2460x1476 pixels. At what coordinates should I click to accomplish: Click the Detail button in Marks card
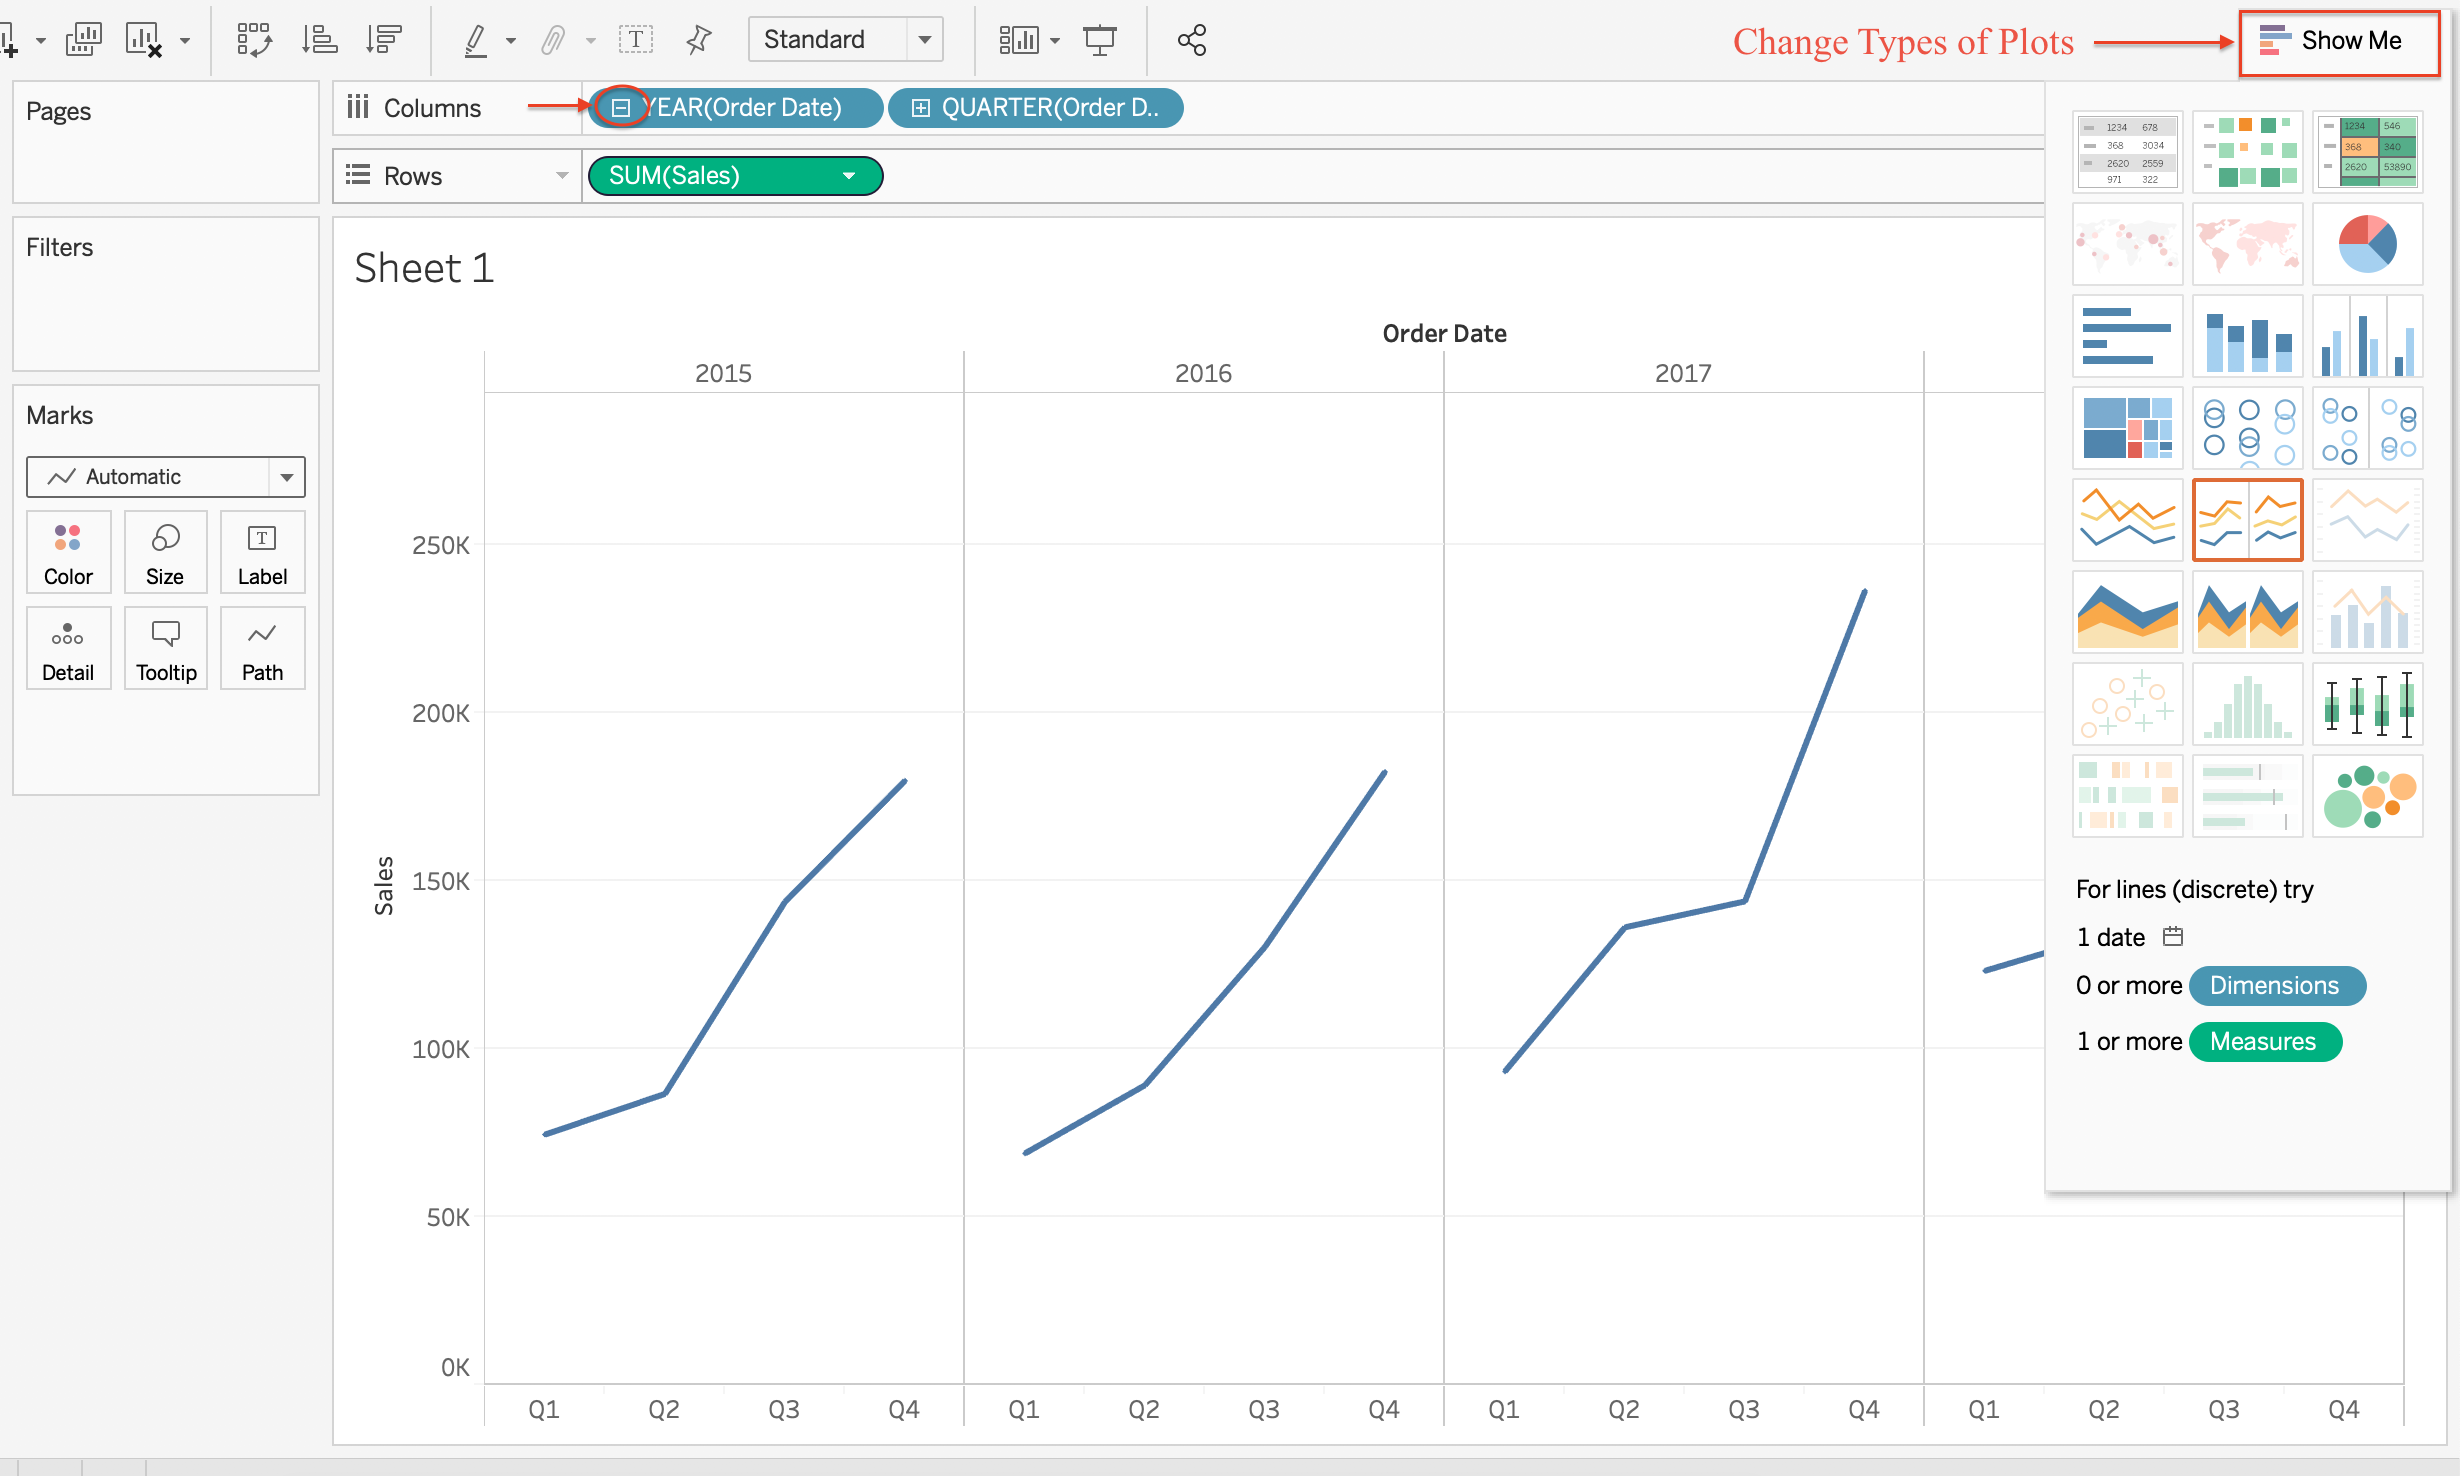[68, 649]
